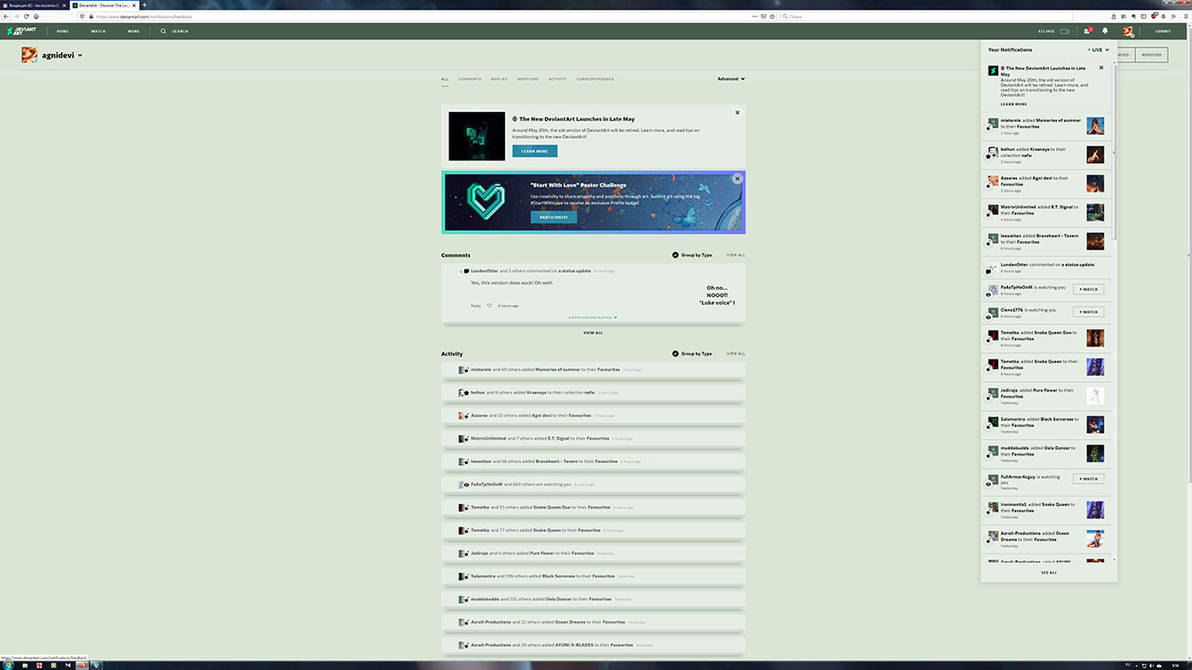Open the Salamantra Black Sorceress activity row

tap(593, 576)
